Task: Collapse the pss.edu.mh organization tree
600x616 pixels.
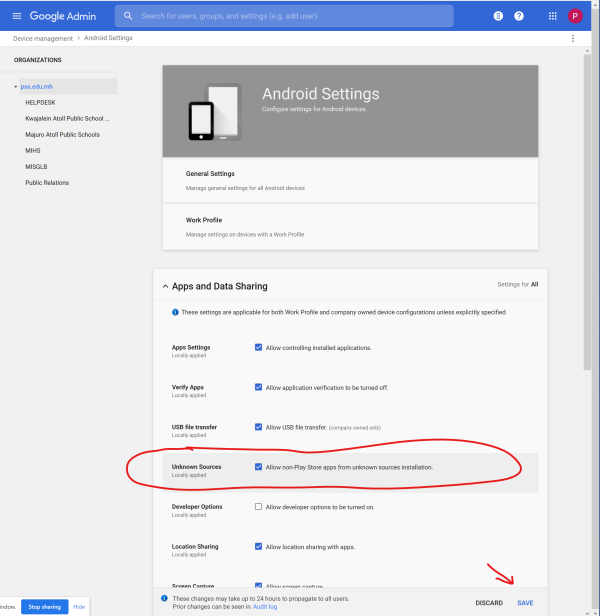Action: coord(16,87)
